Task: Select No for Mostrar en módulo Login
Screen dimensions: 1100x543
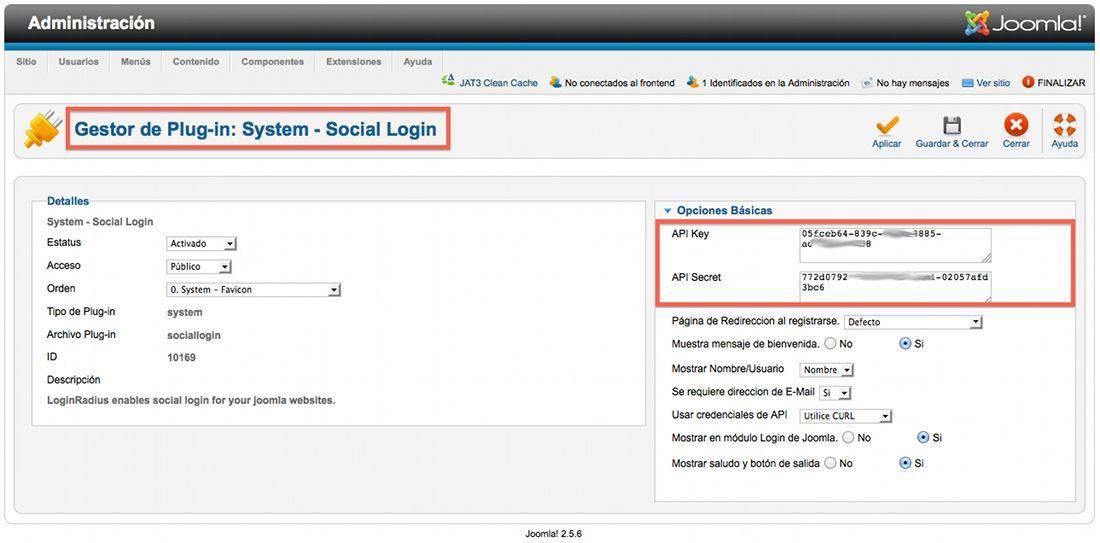Action: click(x=848, y=437)
